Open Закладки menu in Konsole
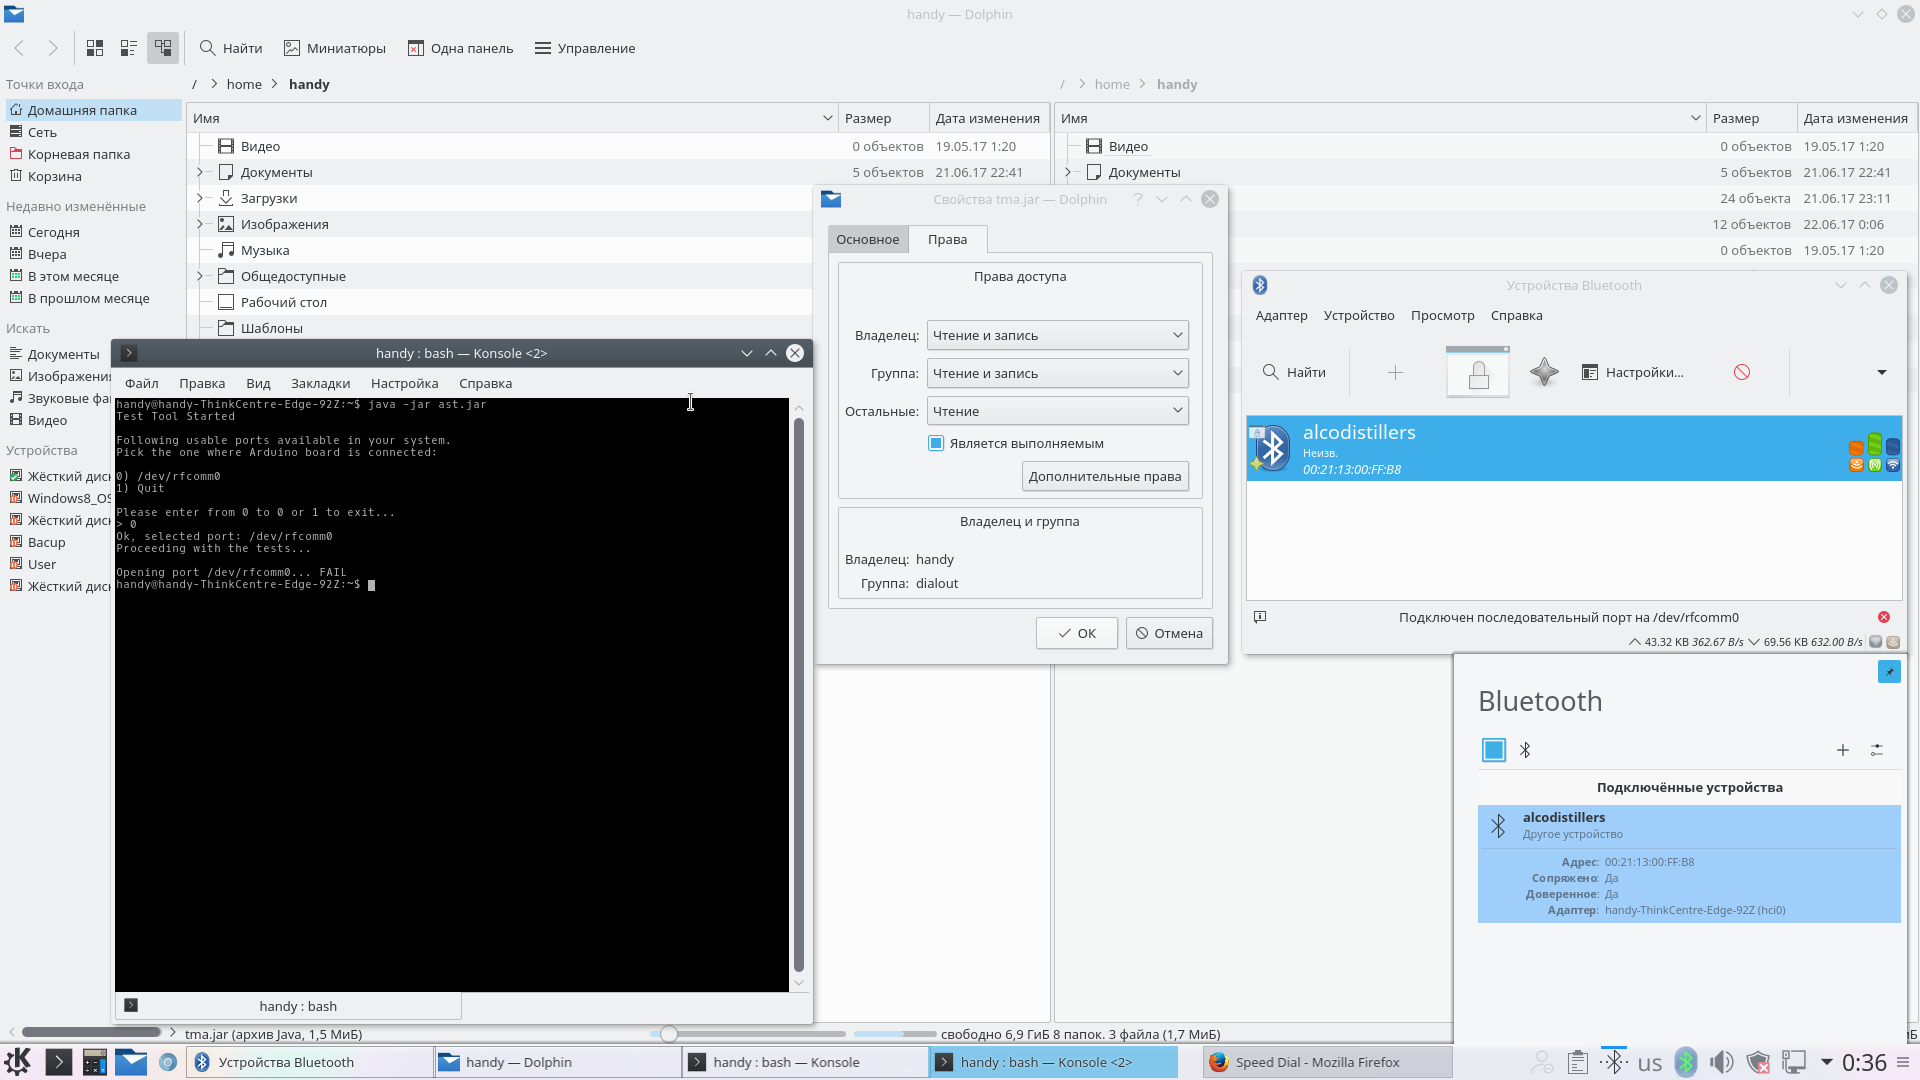The image size is (1920, 1080). [320, 383]
